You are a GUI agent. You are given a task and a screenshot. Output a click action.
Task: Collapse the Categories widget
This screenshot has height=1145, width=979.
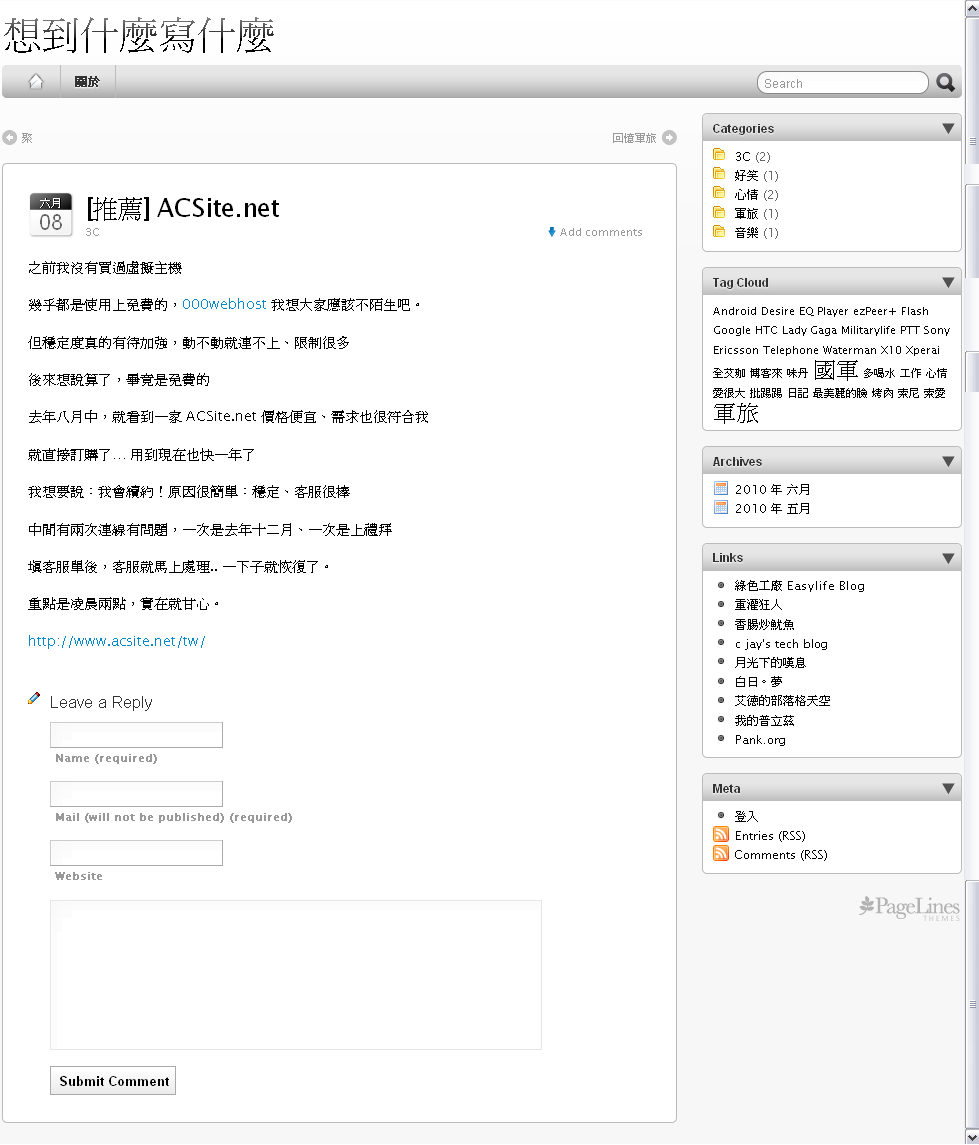pyautogui.click(x=948, y=129)
